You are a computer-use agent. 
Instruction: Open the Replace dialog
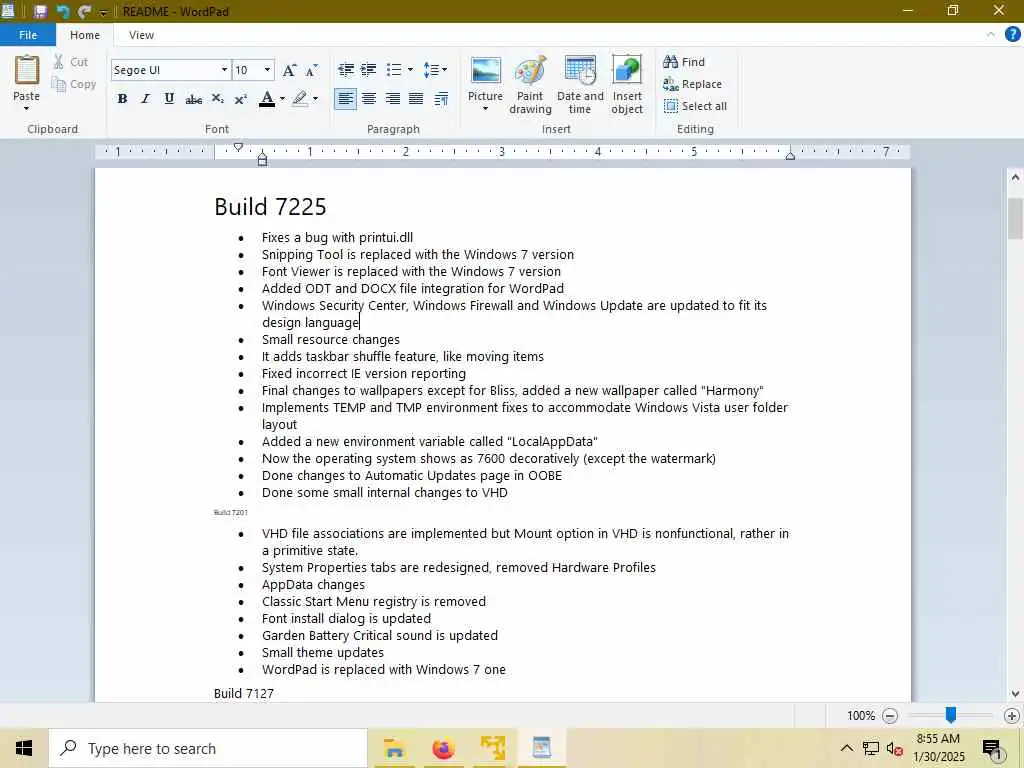point(692,84)
